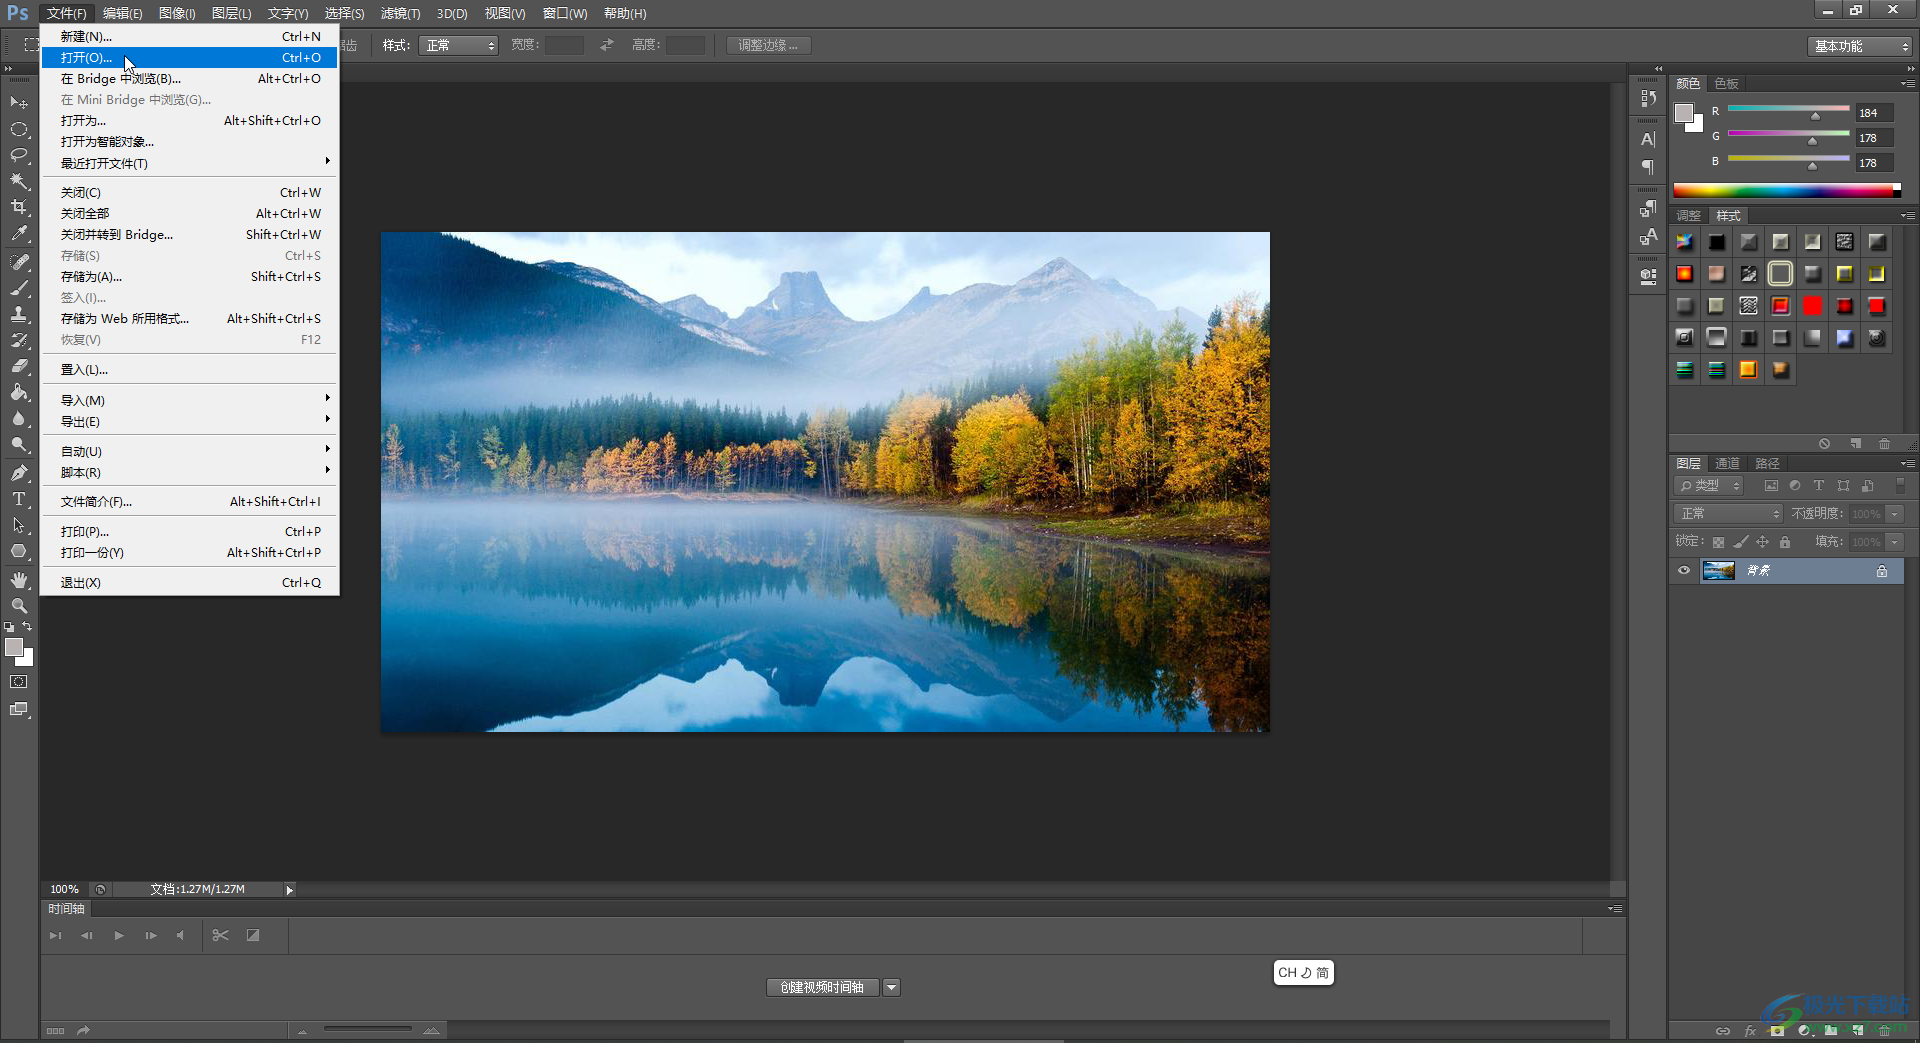
Task: Toggle lock transparent pixels
Action: (1718, 542)
